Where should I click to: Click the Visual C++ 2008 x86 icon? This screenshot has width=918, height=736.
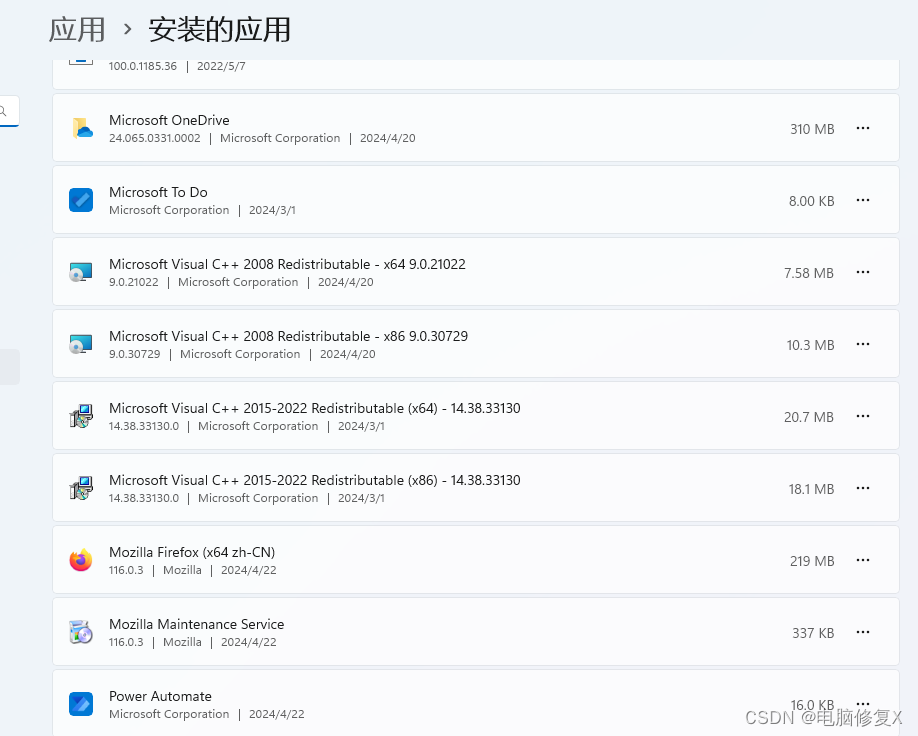[81, 344]
